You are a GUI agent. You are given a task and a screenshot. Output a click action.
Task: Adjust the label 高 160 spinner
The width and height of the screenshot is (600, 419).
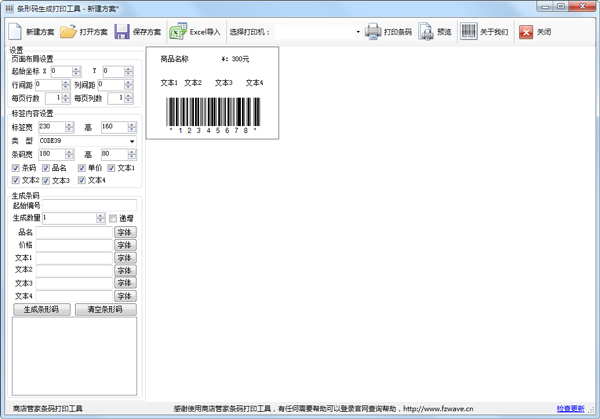point(132,127)
